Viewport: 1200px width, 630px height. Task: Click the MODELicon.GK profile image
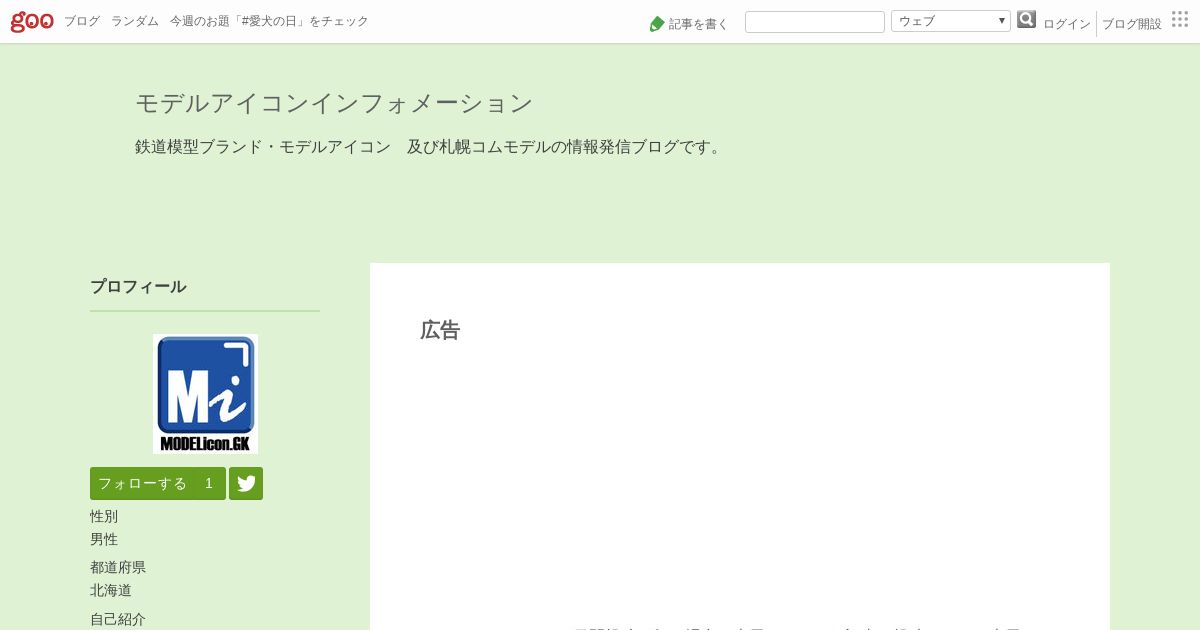[x=205, y=394]
